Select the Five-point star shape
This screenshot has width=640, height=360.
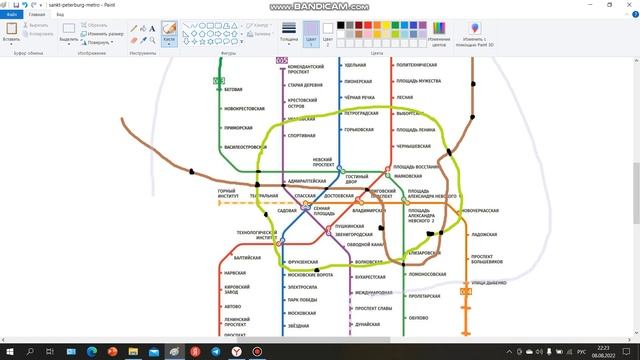pyautogui.click(x=202, y=42)
